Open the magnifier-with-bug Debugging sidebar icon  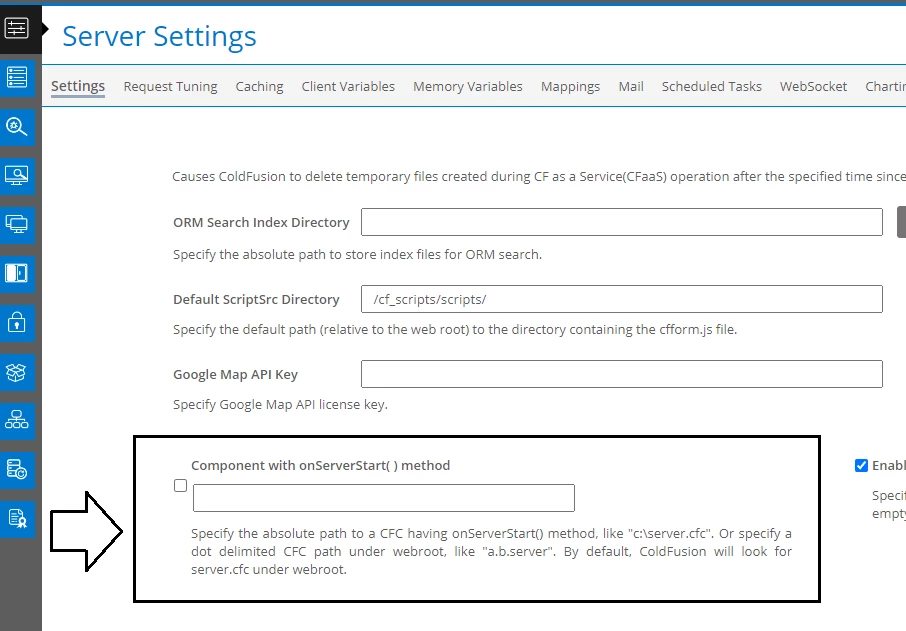(17, 126)
